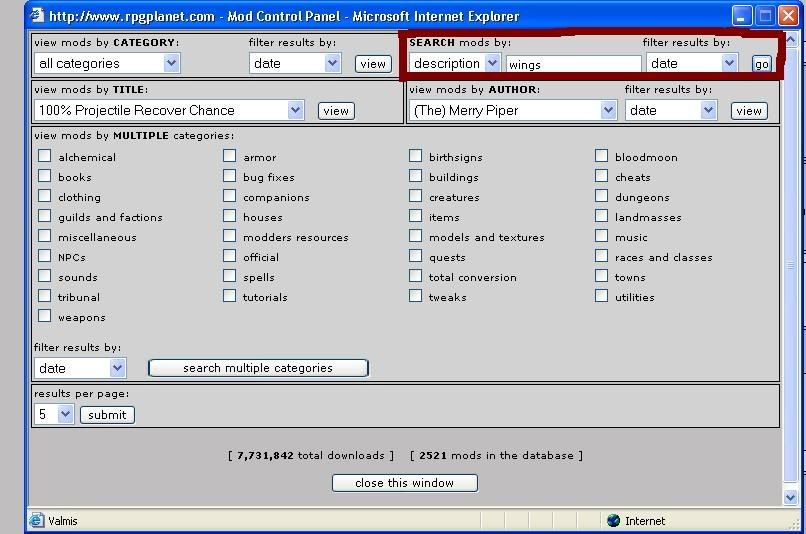Check the landmasses checkbox

[601, 216]
